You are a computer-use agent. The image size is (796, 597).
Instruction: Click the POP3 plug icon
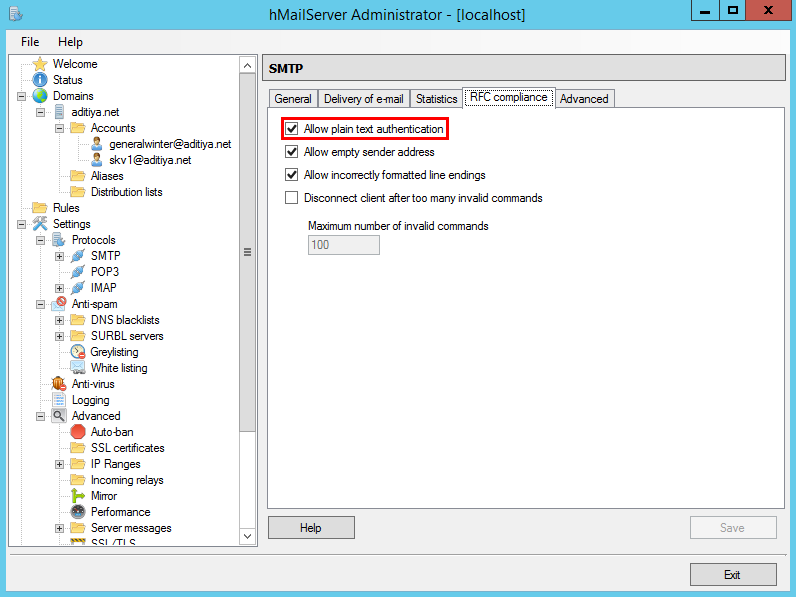click(x=78, y=272)
